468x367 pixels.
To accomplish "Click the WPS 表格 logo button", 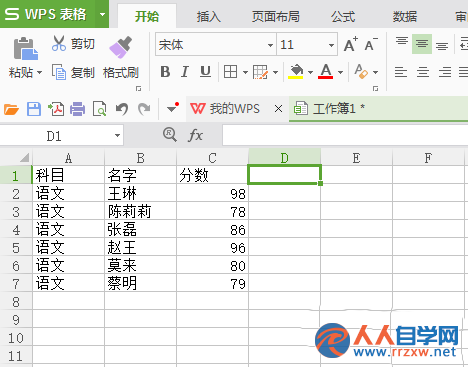I will coord(48,14).
